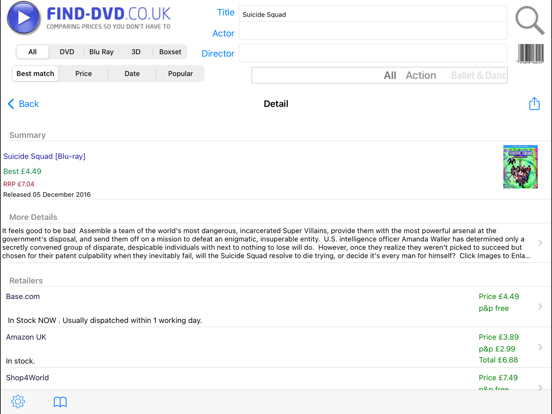Screen dimensions: 552x414
Task: Click the FIND-DVD.CO.UK site name
Action: coord(108,14)
